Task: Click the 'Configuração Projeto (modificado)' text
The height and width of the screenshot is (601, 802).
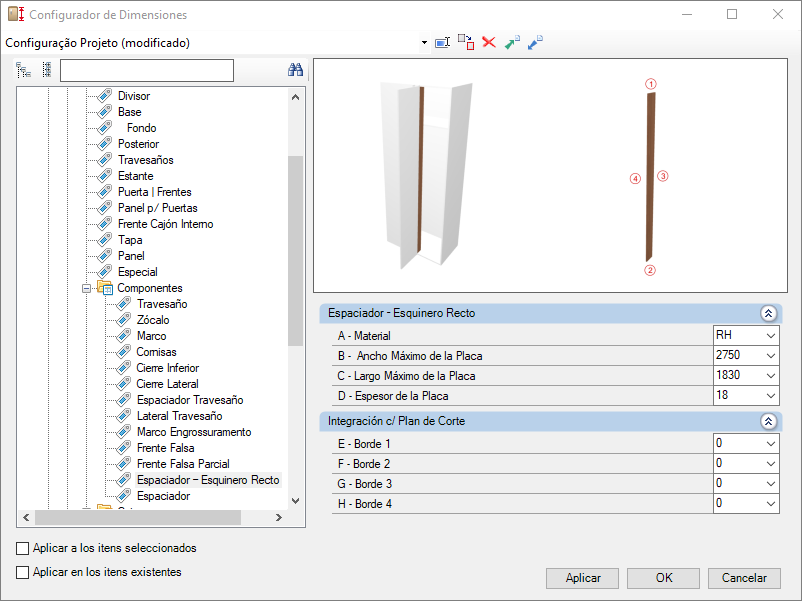Action: point(98,43)
